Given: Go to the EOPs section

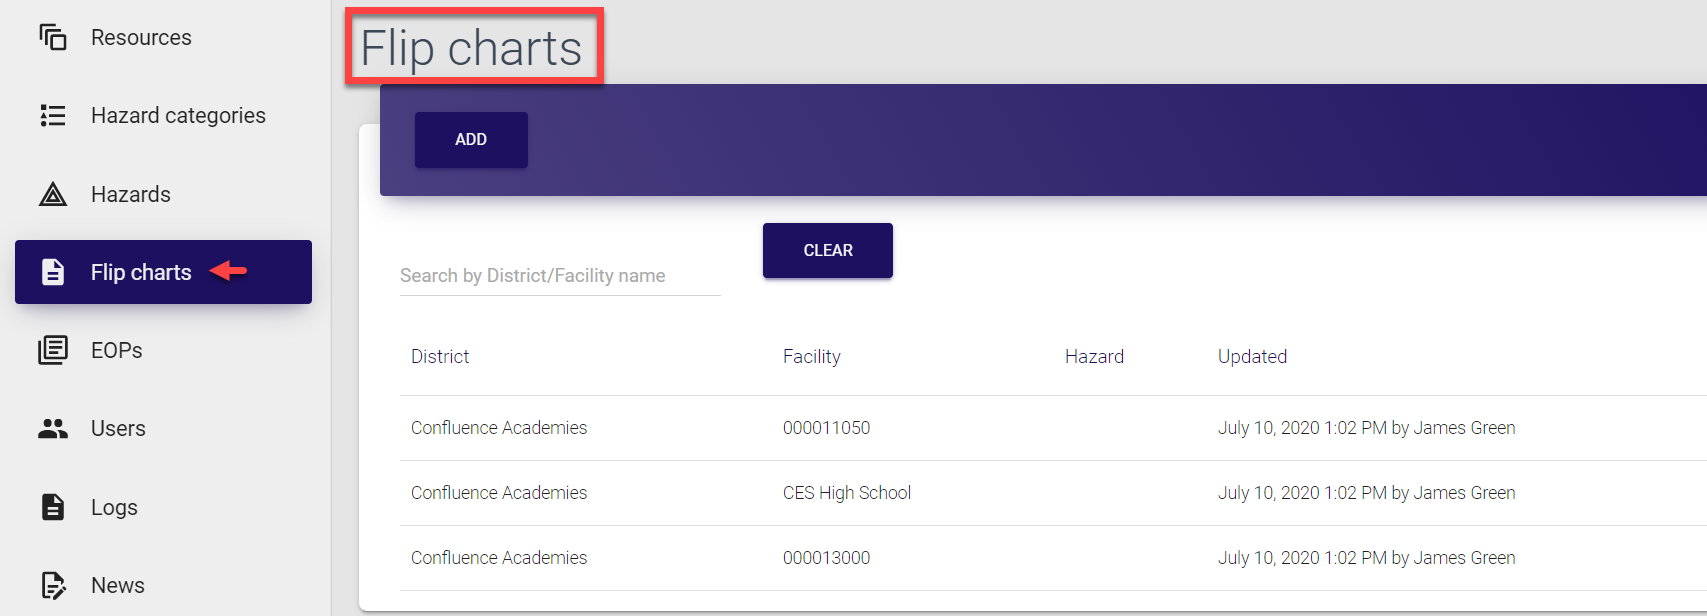Looking at the screenshot, I should tap(117, 350).
